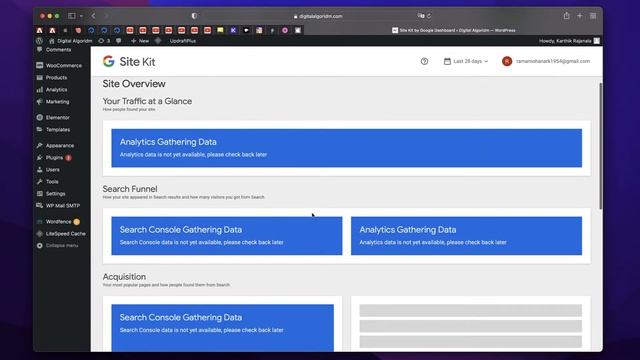Open the New content menu
Viewport: 640px width, 360px height.
click(140, 41)
